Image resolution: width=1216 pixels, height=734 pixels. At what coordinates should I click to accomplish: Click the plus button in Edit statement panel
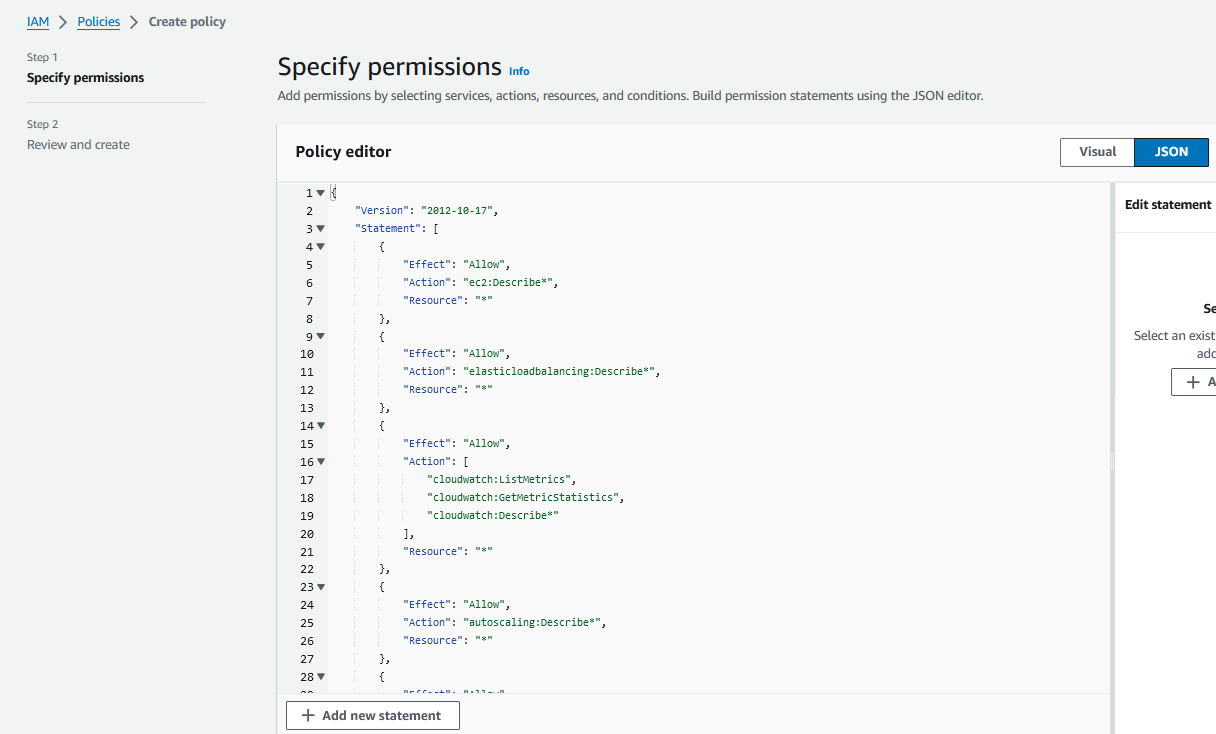(x=1195, y=382)
